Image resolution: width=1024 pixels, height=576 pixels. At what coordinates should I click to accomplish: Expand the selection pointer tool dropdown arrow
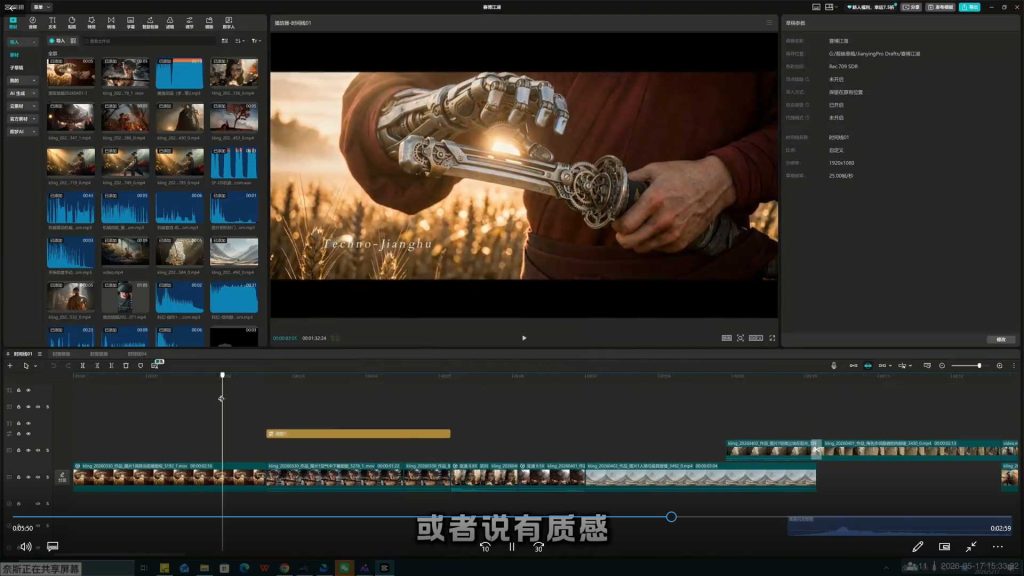tap(35, 366)
